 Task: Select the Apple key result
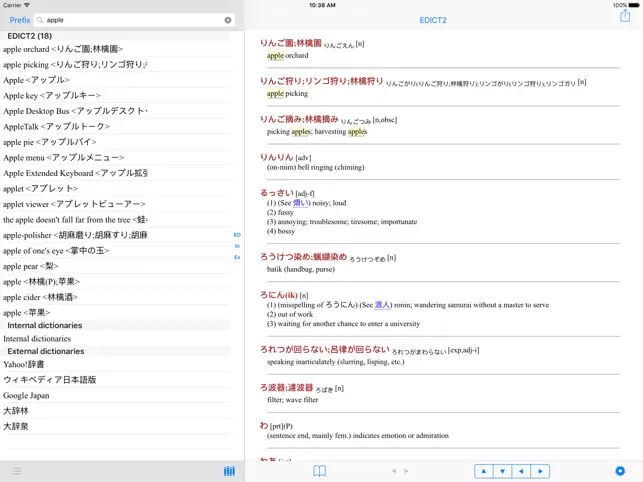pyautogui.click(x=116, y=96)
